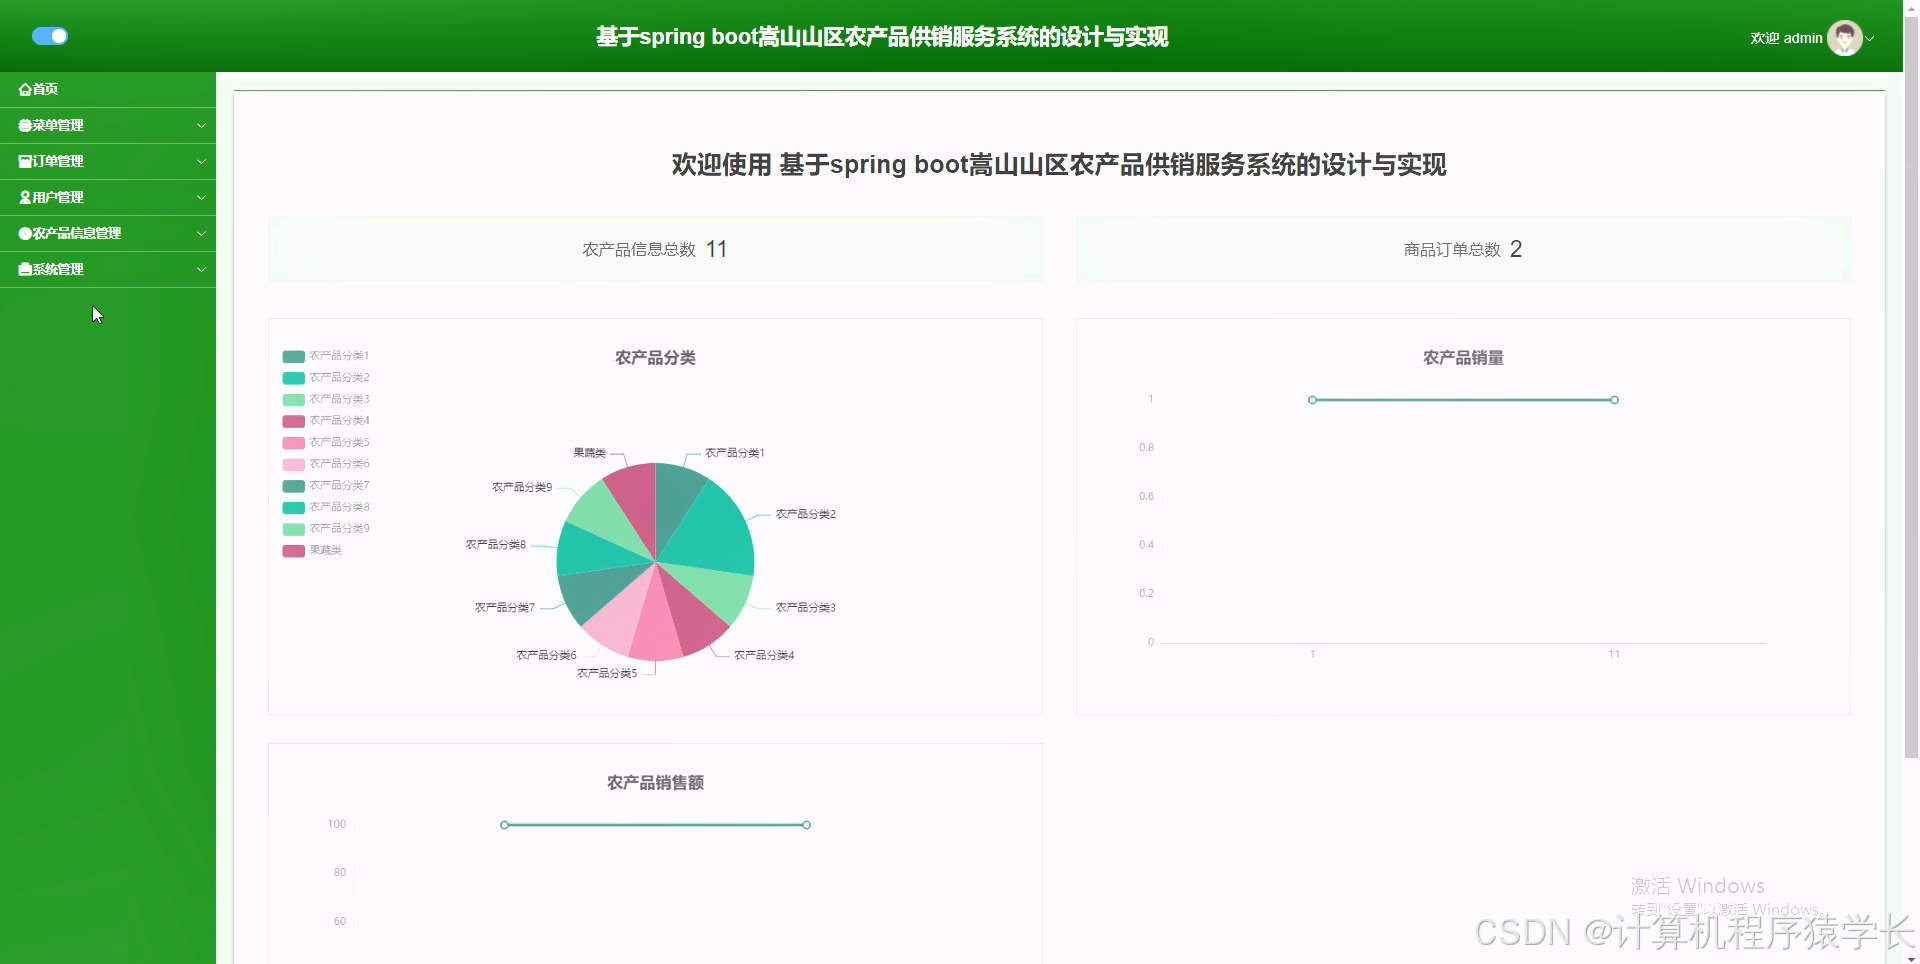Open the admin account dropdown arrow
The height and width of the screenshot is (964, 1920).
[1870, 38]
